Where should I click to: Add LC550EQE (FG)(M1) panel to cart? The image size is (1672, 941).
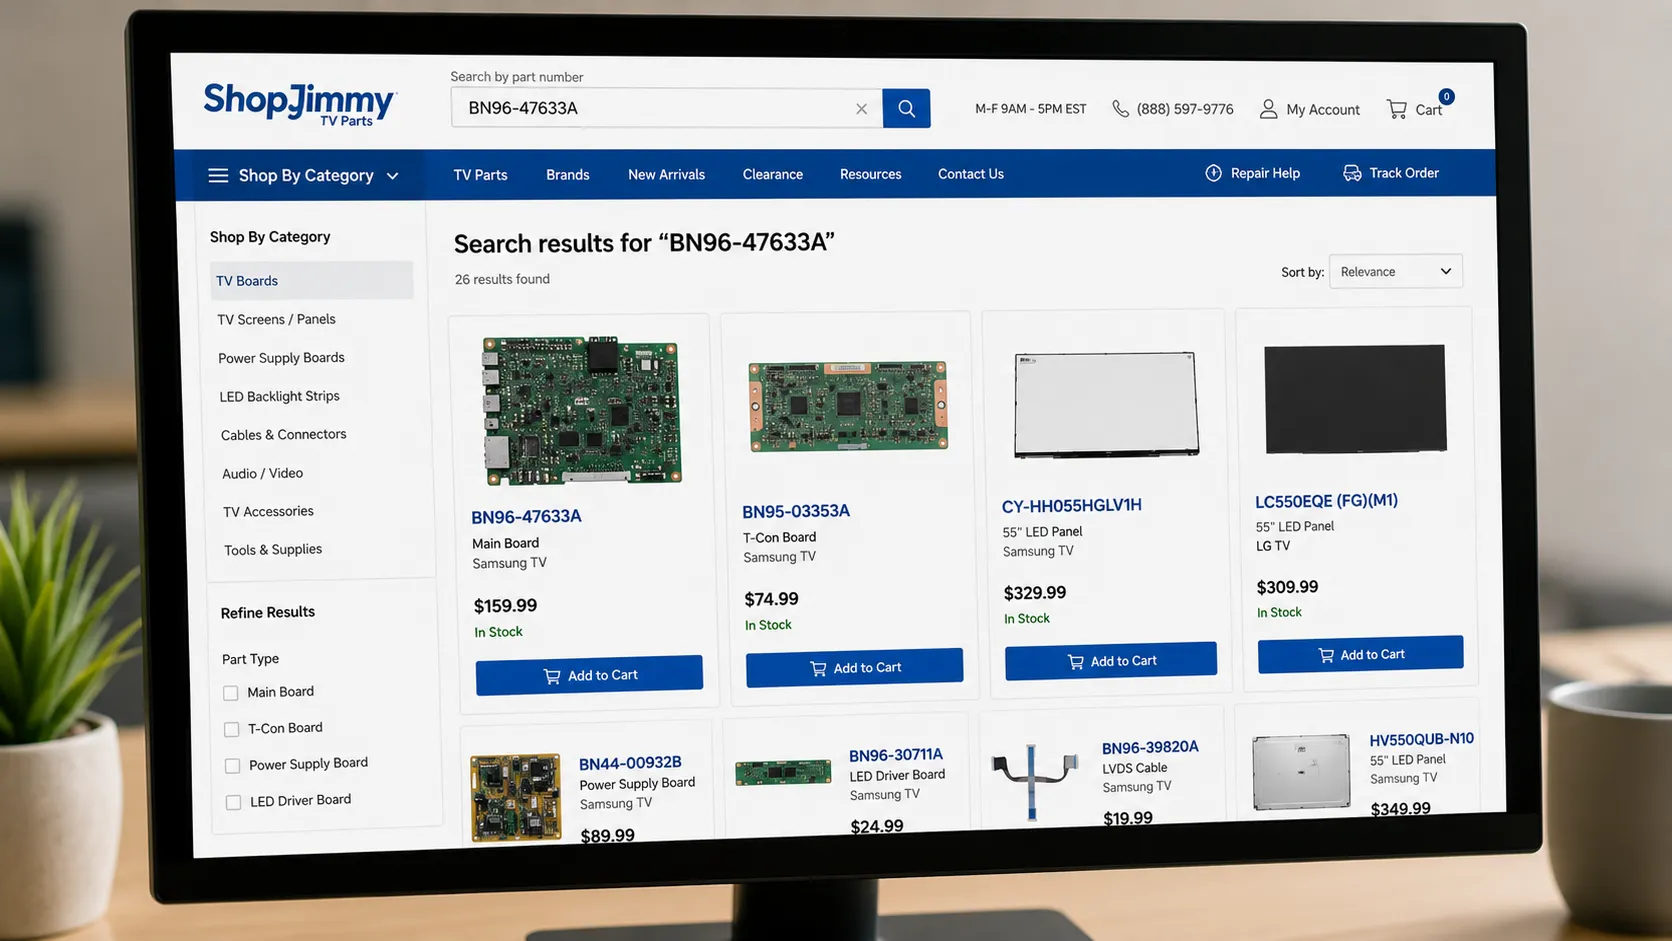pyautogui.click(x=1361, y=654)
